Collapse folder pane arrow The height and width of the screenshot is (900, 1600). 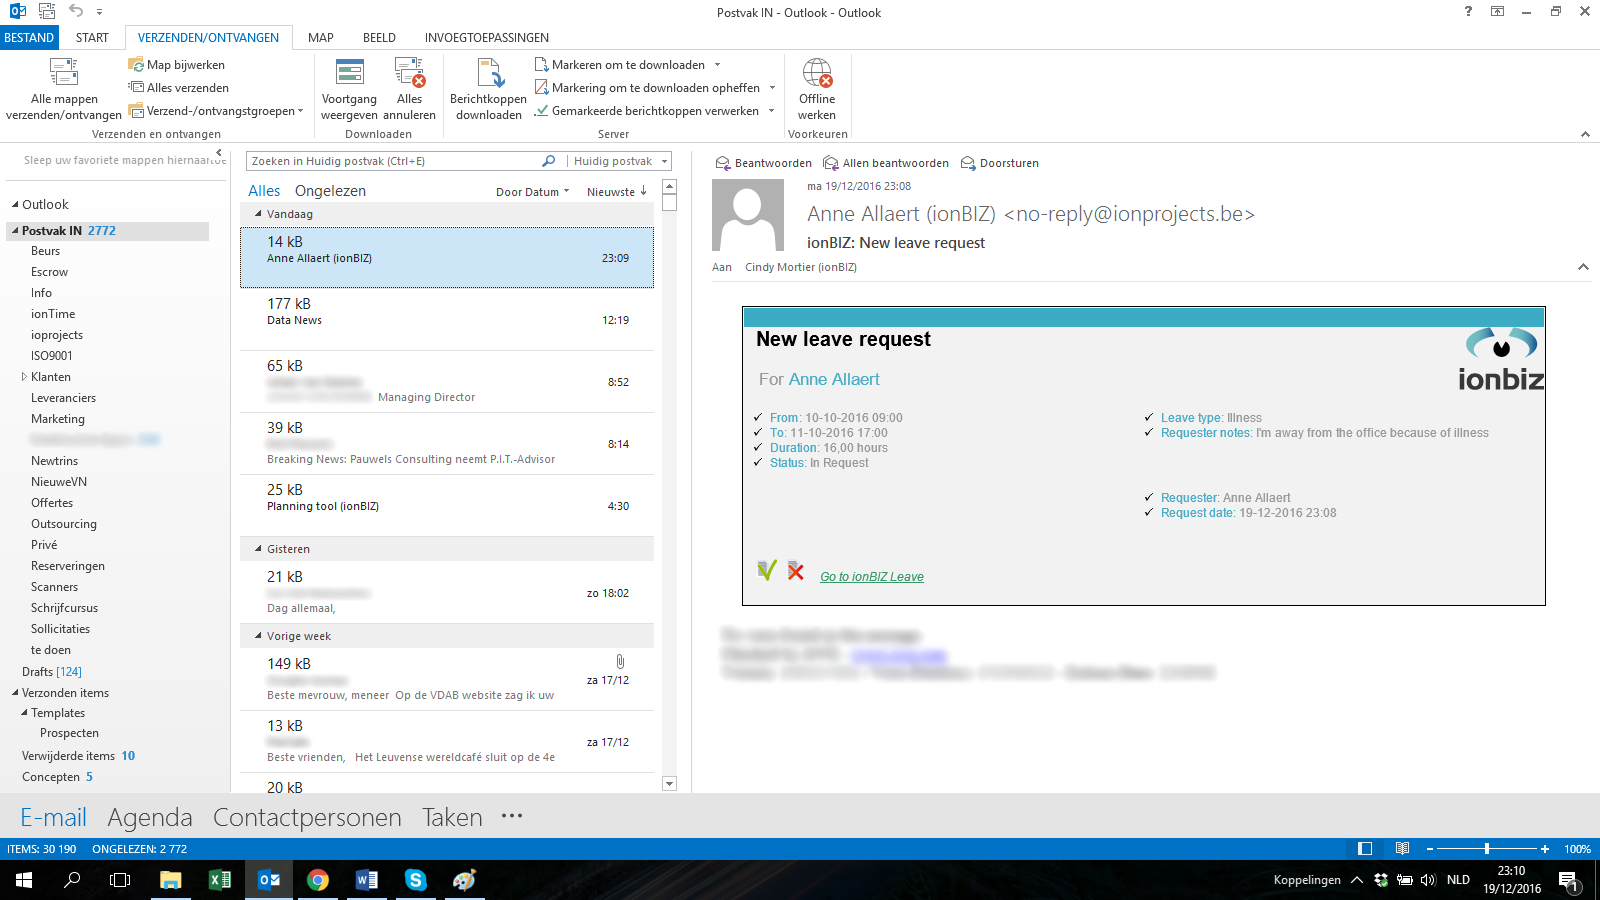pyautogui.click(x=219, y=153)
